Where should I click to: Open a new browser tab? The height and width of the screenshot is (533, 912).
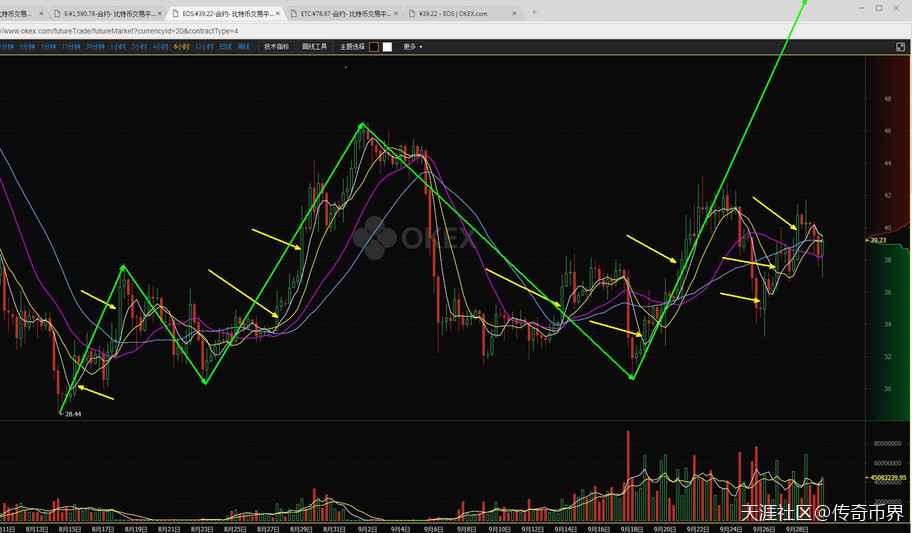534,13
